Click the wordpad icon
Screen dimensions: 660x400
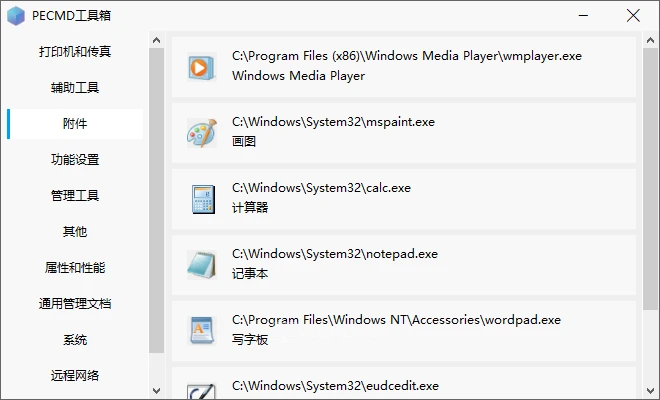(x=202, y=331)
